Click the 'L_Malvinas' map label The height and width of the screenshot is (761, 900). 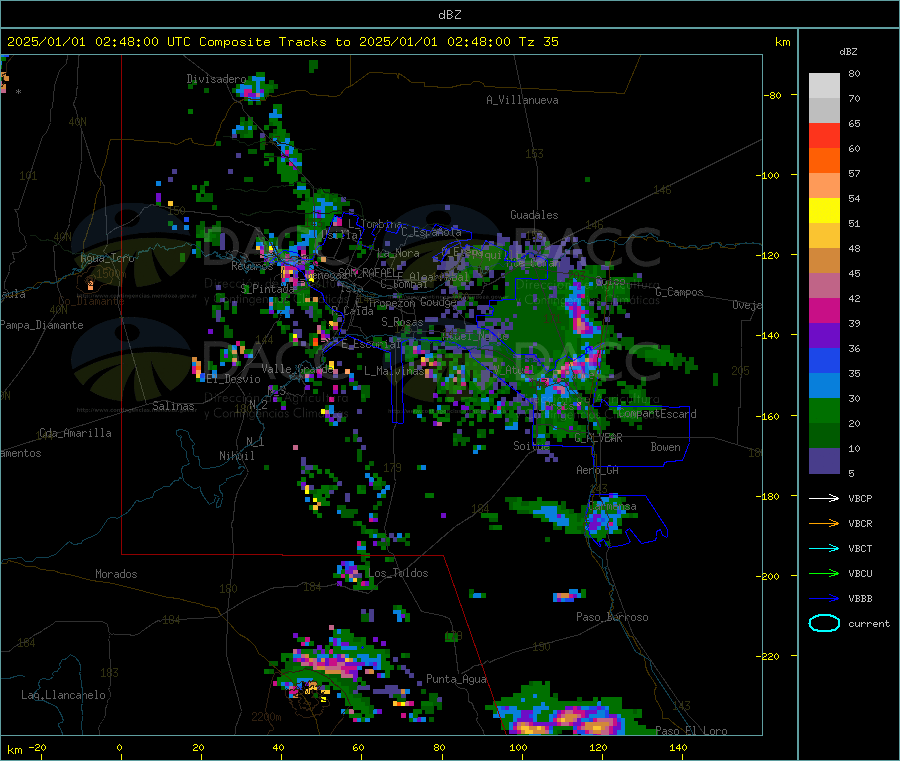point(394,371)
